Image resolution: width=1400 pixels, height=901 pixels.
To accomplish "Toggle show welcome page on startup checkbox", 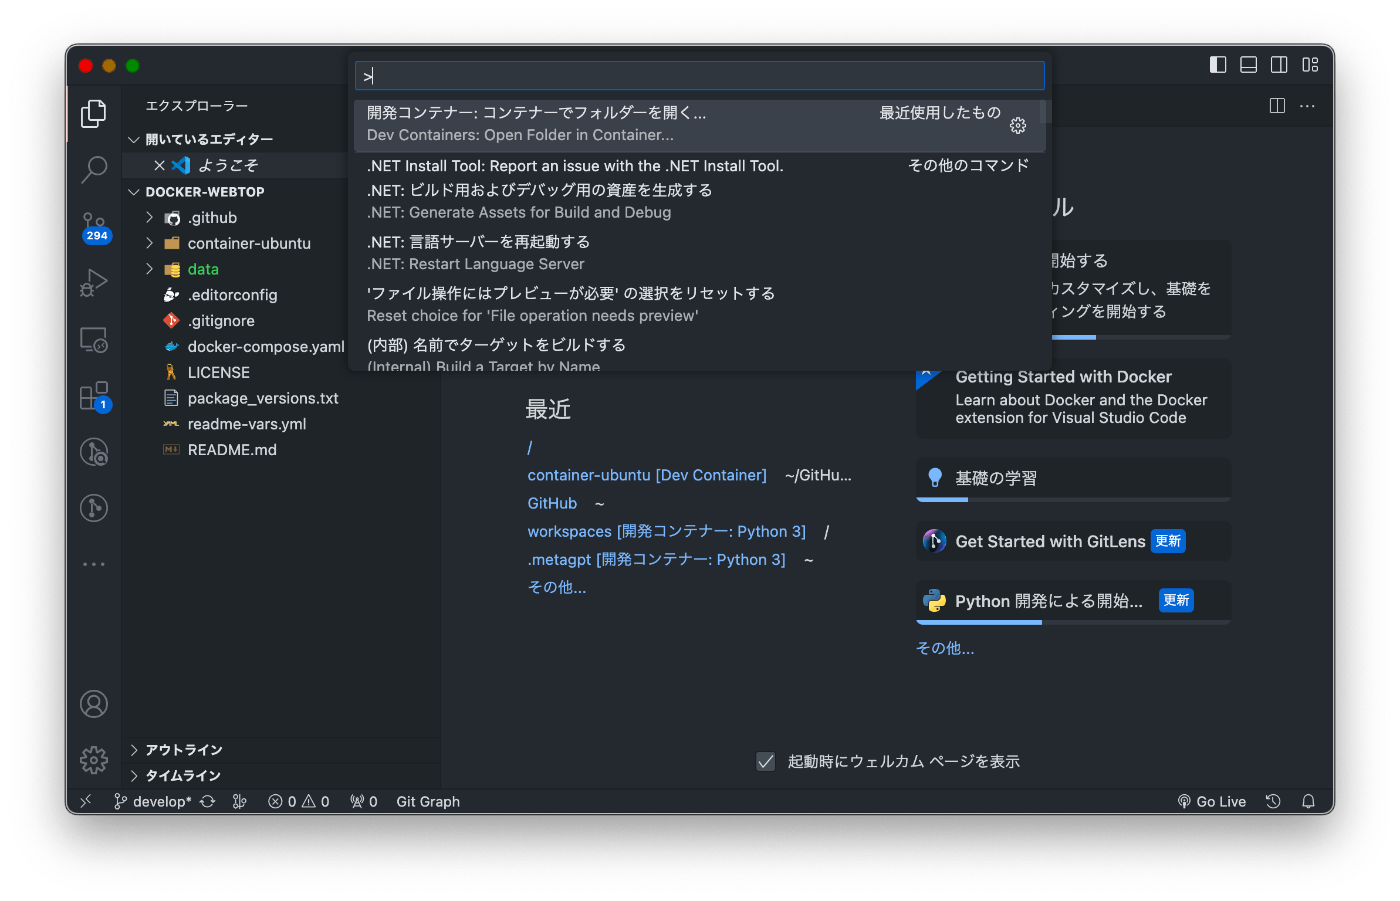I will click(x=766, y=761).
